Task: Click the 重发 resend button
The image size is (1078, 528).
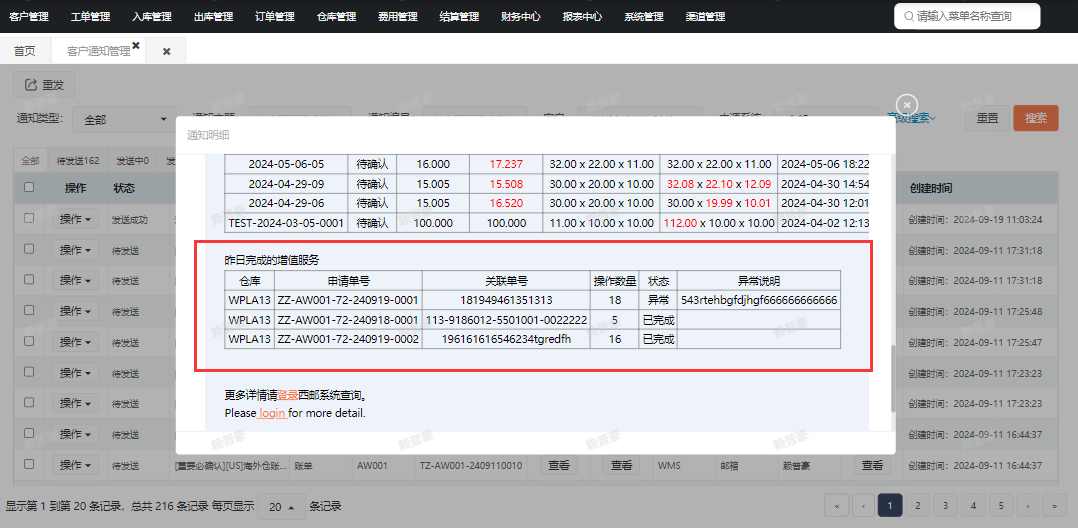Action: [x=44, y=85]
